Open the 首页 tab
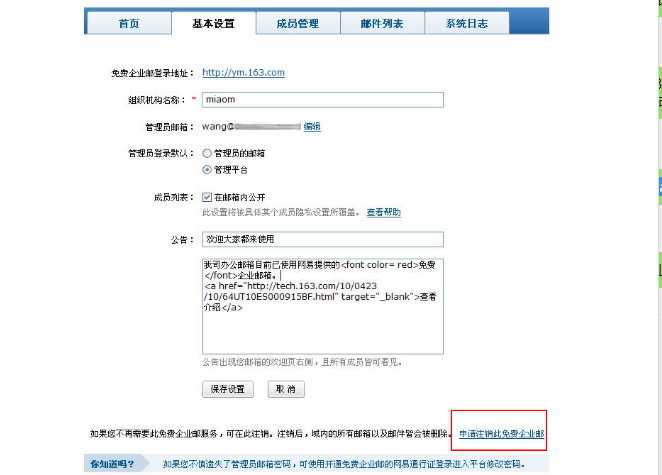This screenshot has width=662, height=475. (x=127, y=23)
